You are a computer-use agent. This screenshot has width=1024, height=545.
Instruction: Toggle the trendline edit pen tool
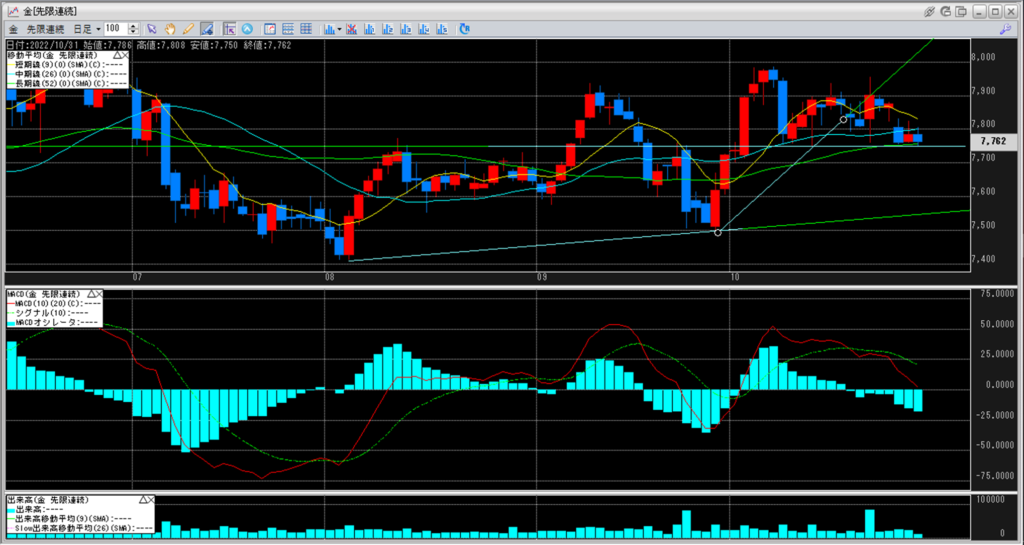[206, 29]
